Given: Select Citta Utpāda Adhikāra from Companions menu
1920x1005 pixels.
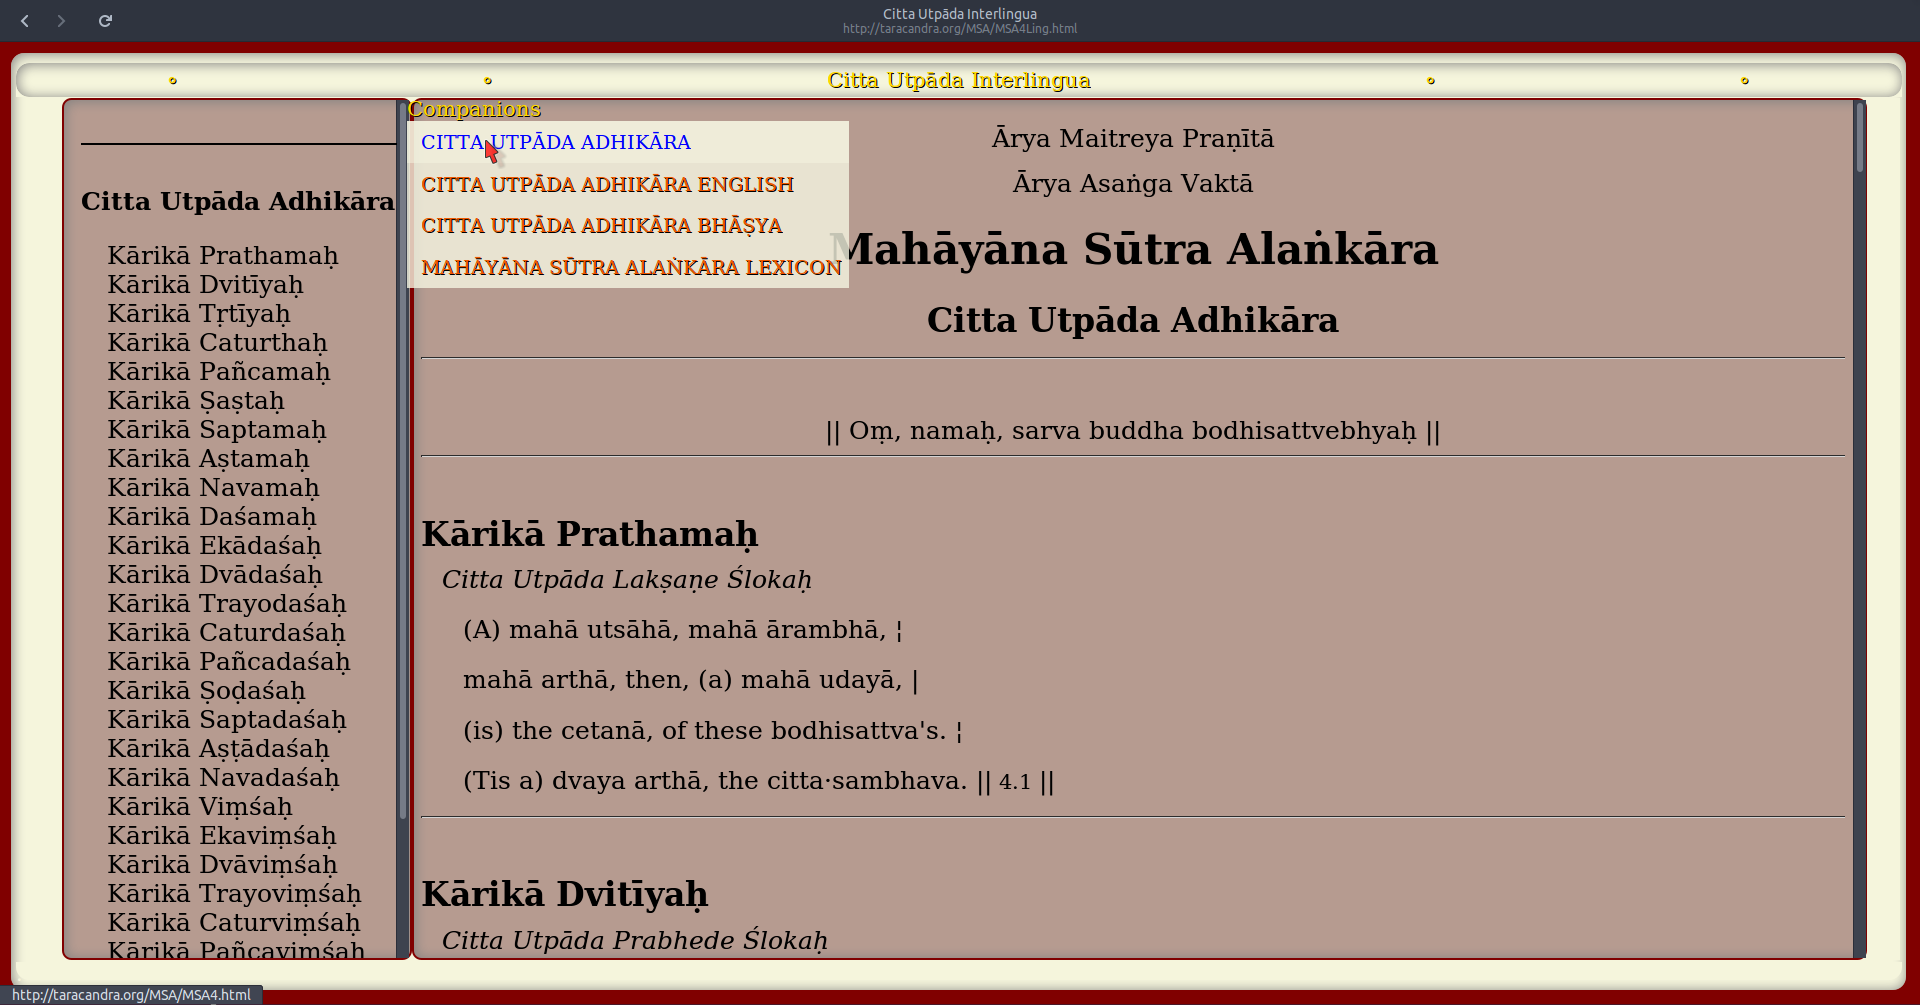Looking at the screenshot, I should [556, 142].
